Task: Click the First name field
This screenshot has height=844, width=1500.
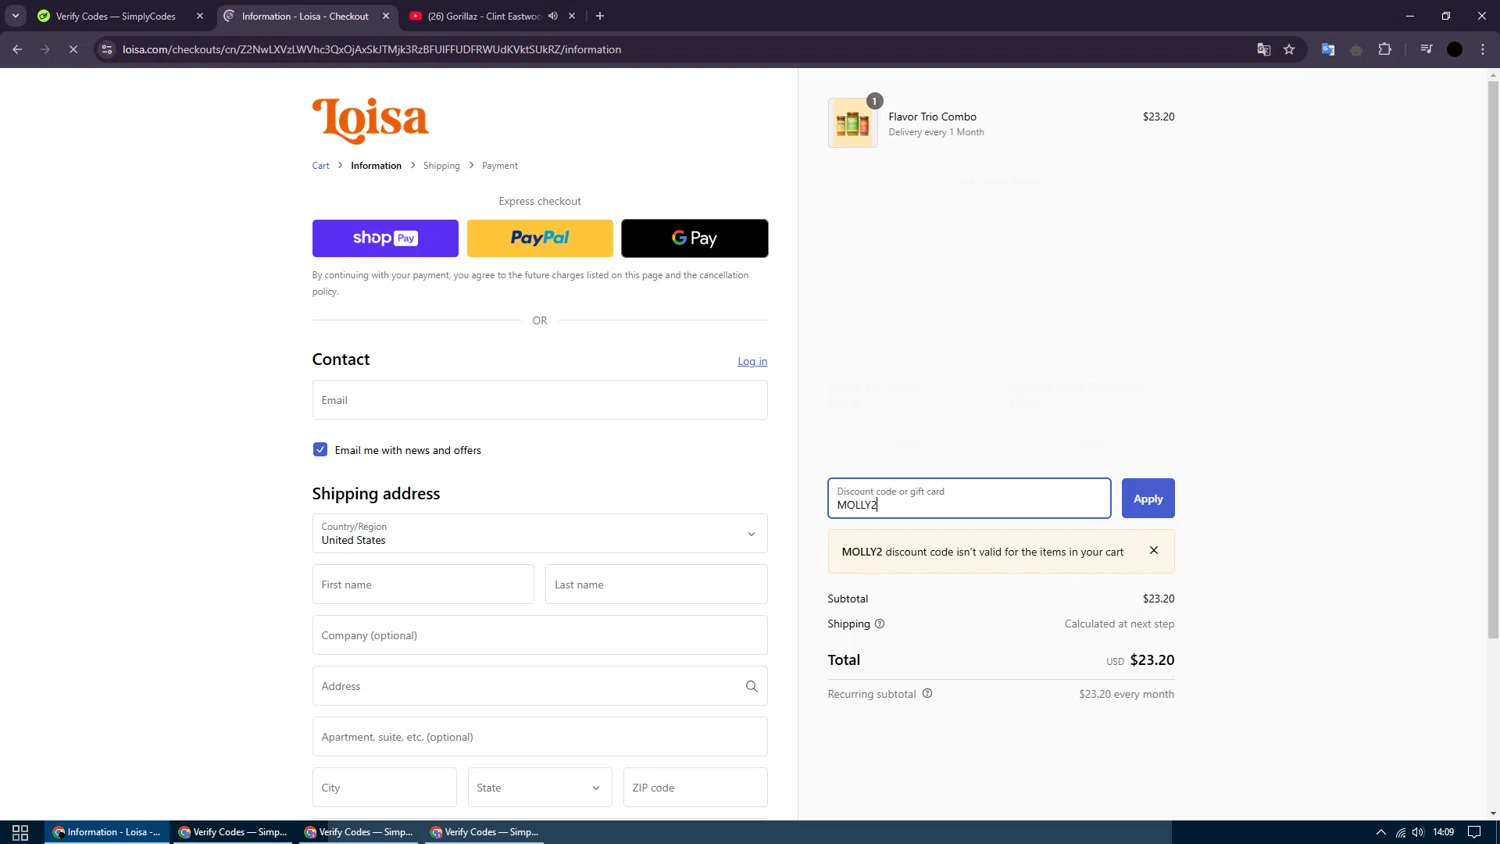Action: 423,585
